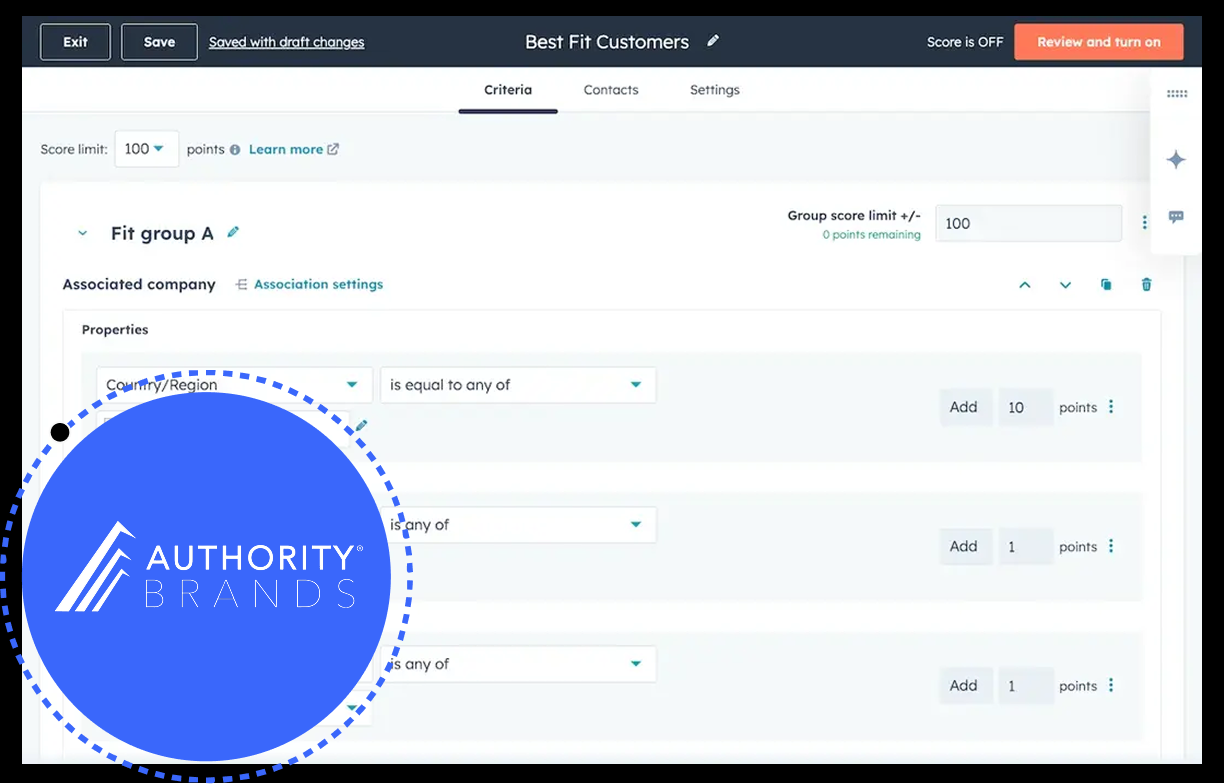Move Associated company section down
Image resolution: width=1224 pixels, height=784 pixels.
click(1065, 285)
